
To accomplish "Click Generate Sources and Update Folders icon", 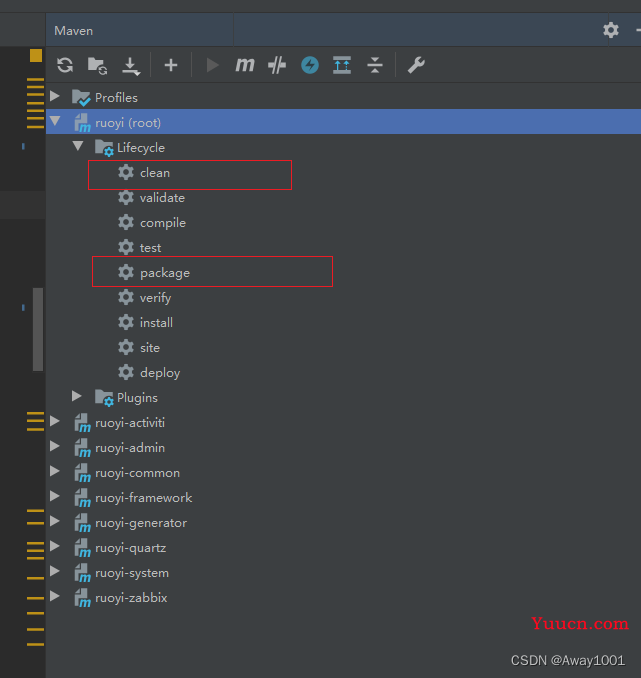I will point(97,65).
